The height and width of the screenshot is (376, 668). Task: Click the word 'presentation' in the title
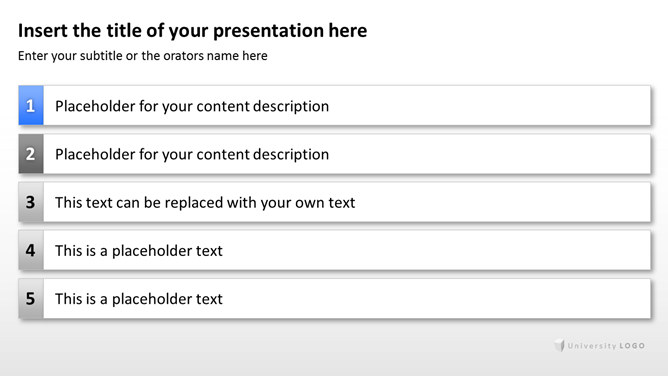point(268,32)
